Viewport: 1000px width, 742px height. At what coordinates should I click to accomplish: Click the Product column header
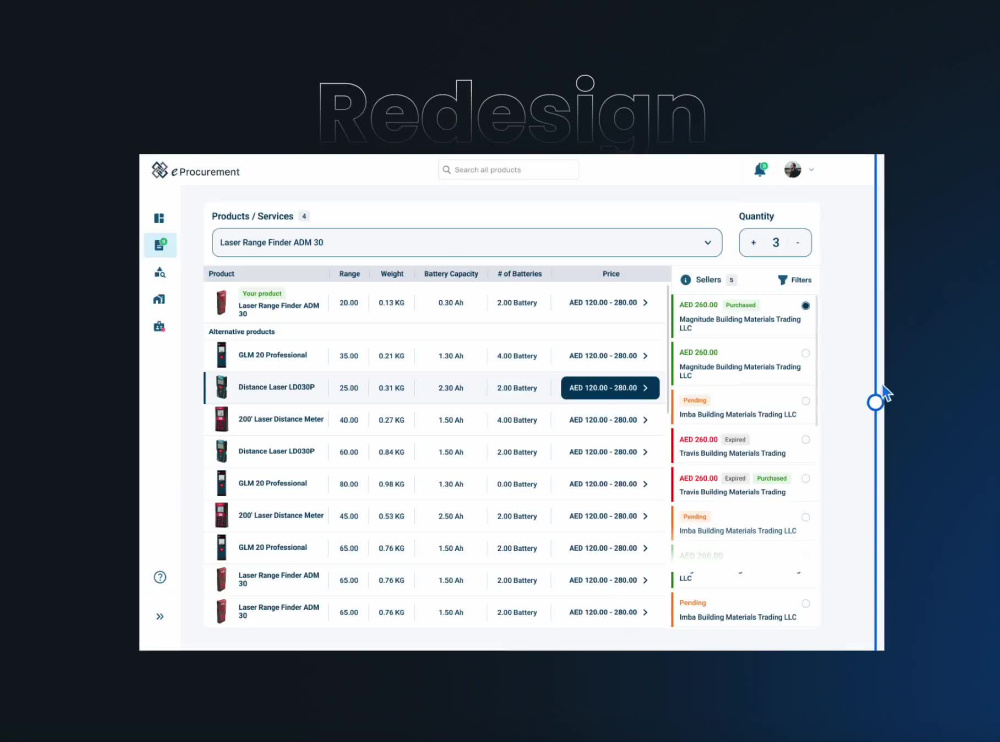point(221,274)
